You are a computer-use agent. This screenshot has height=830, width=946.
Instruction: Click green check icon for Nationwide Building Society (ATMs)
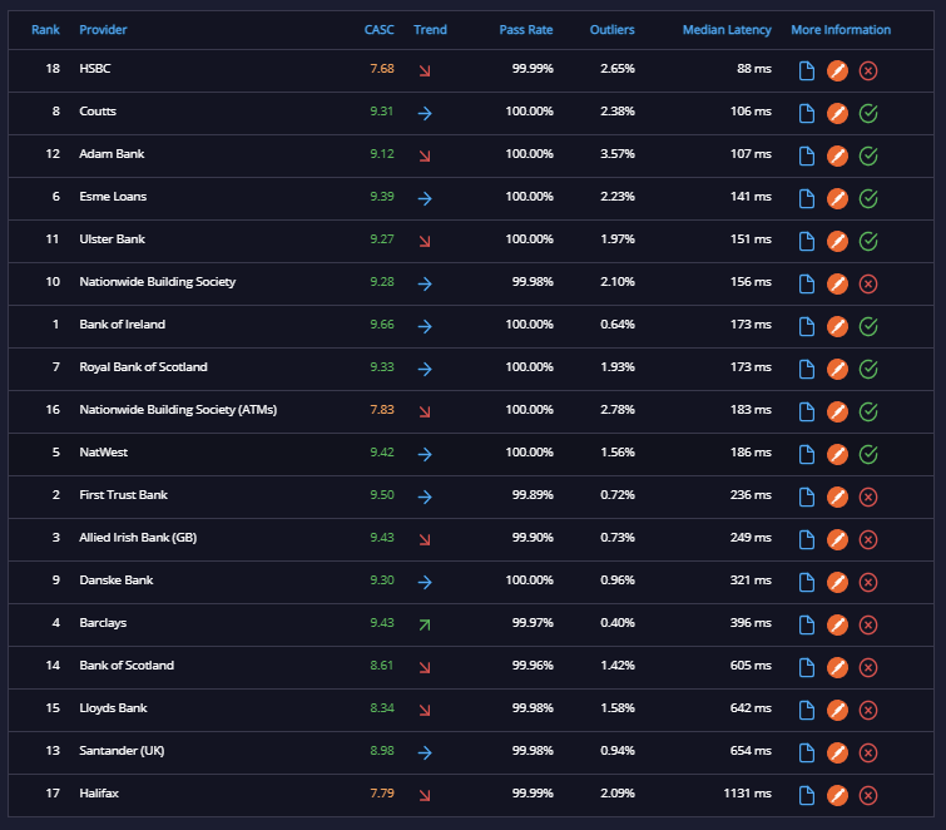868,412
